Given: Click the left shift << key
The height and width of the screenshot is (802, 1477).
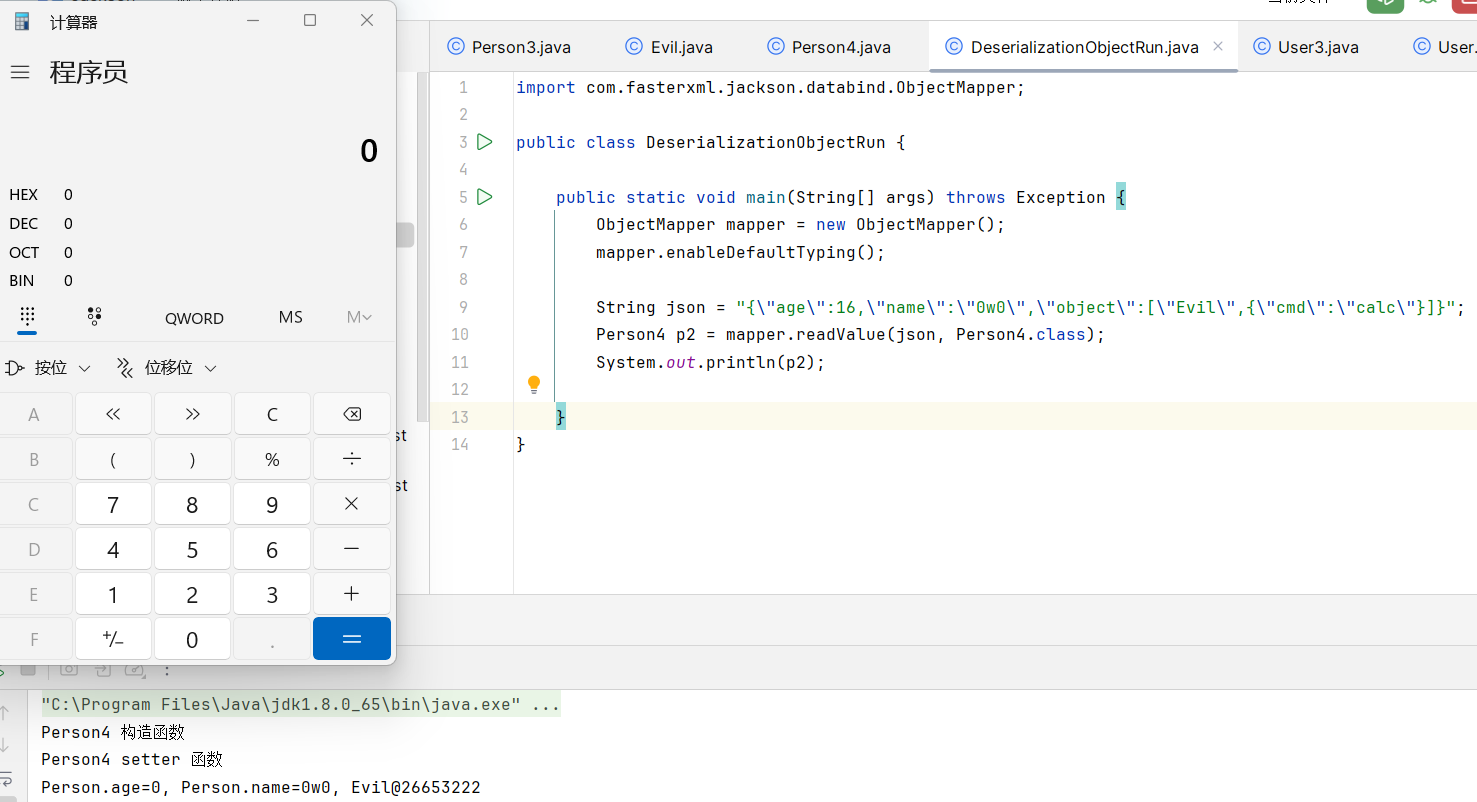Looking at the screenshot, I should (113, 414).
